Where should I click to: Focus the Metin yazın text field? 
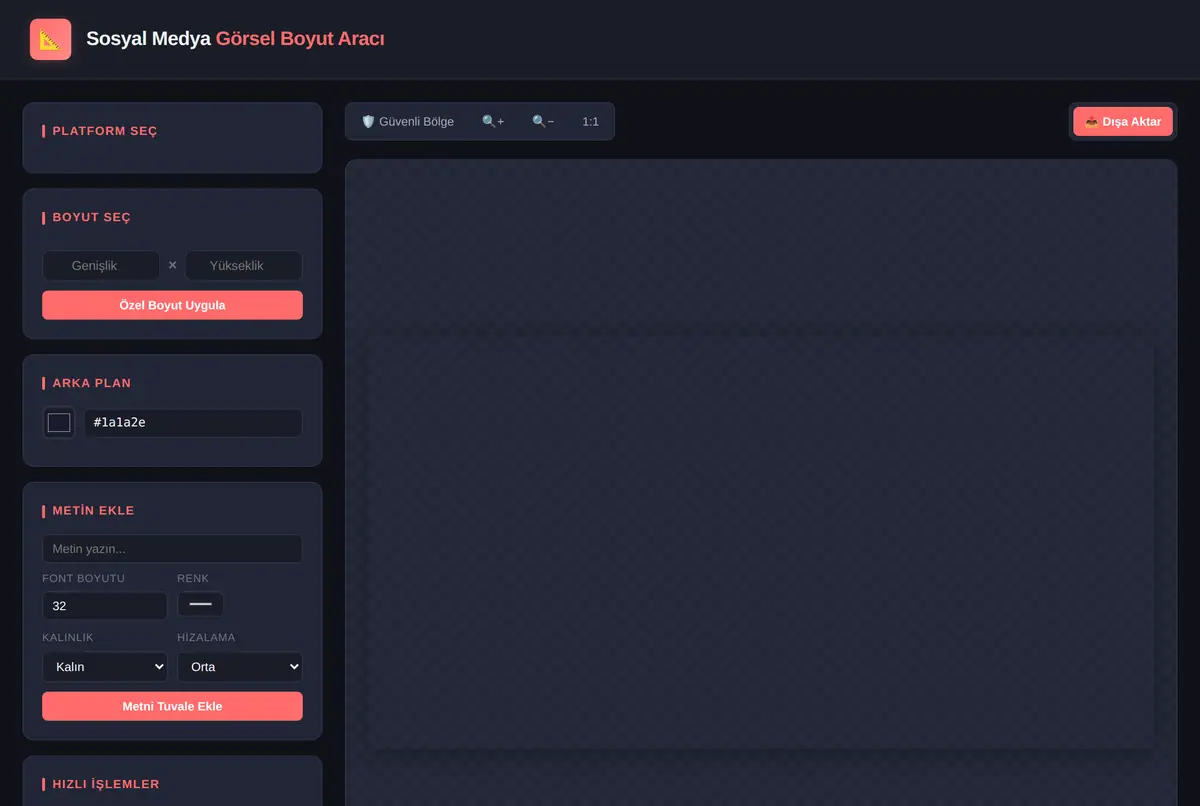pos(172,549)
